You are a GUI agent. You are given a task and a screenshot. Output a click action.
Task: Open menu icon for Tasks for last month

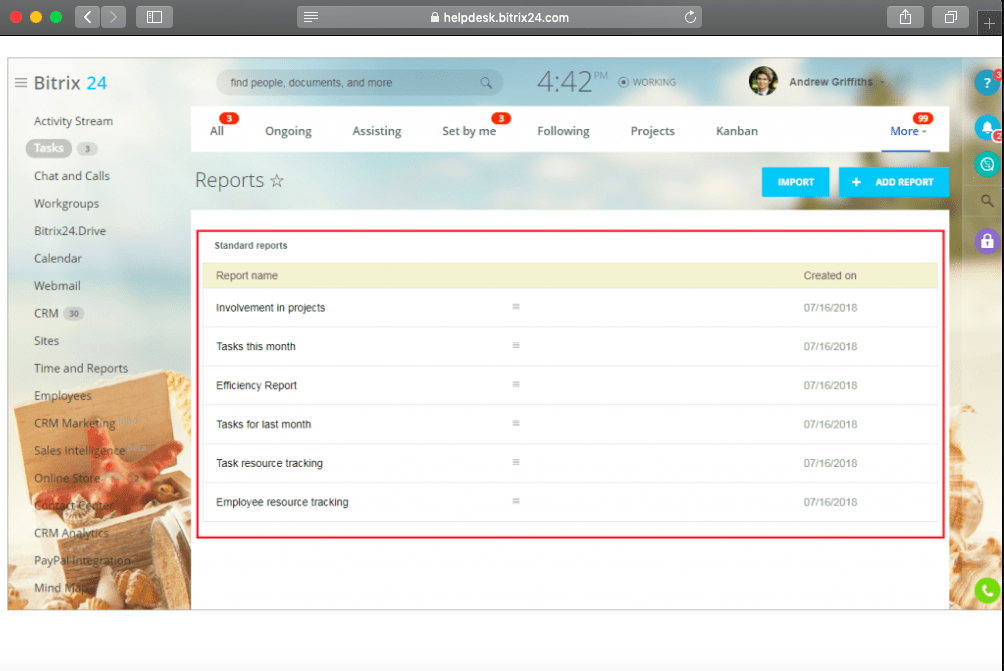point(515,423)
